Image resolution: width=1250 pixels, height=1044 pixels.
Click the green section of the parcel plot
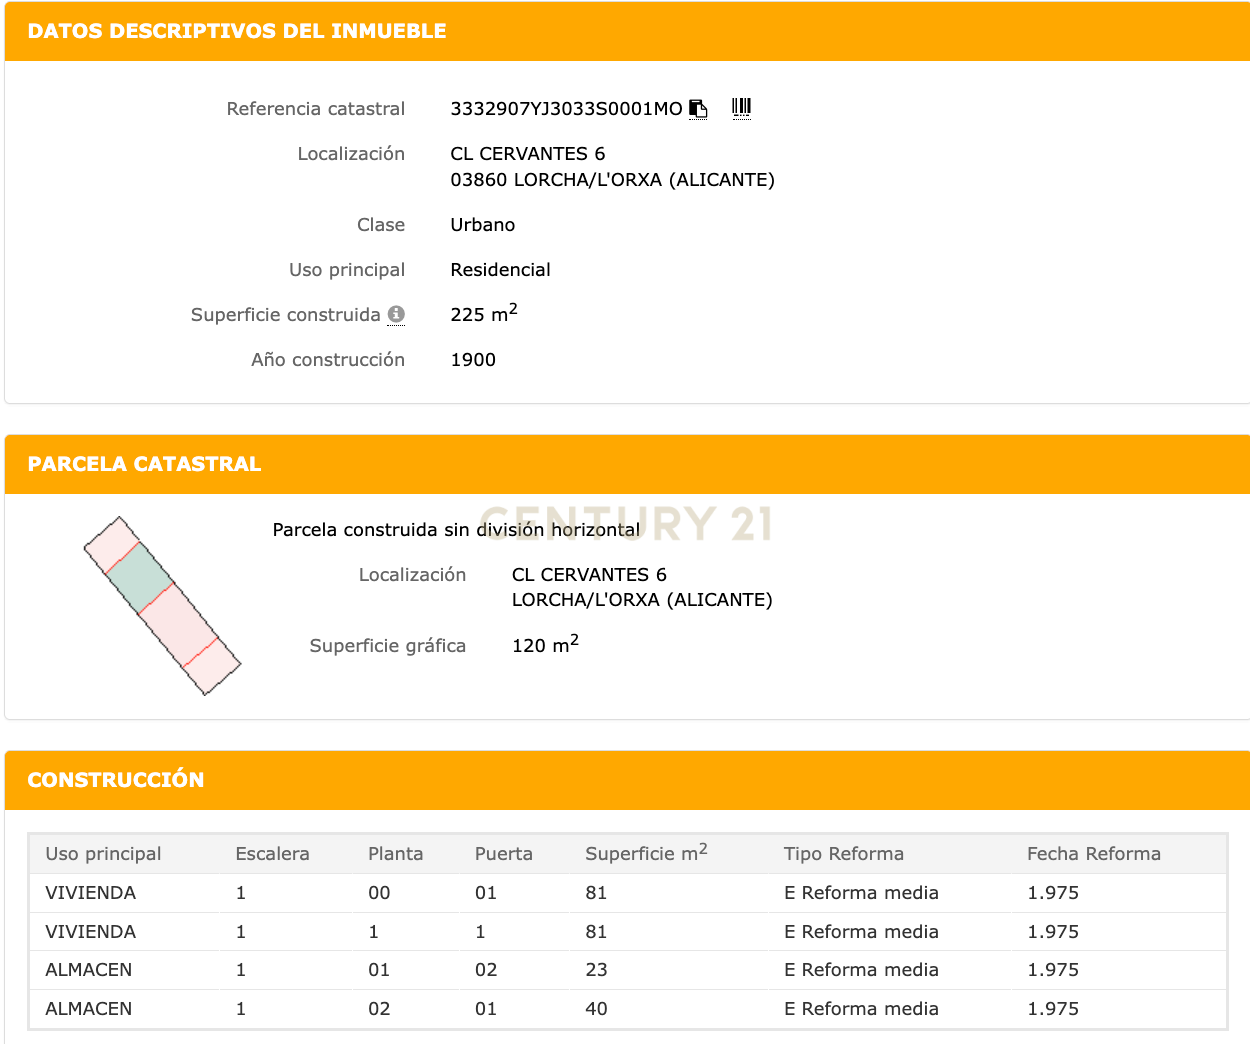139,578
